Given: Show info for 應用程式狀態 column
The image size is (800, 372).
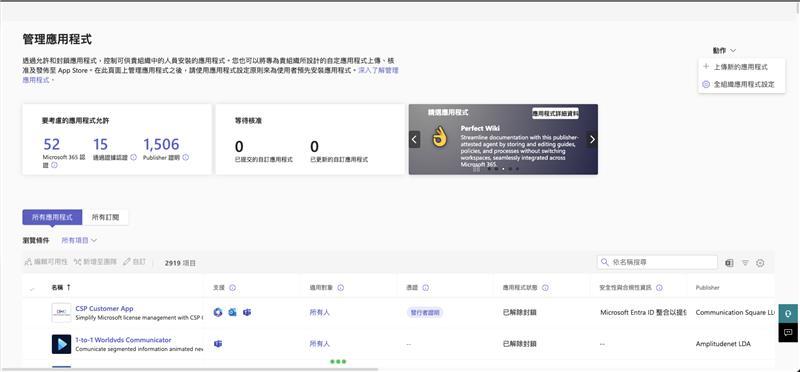Looking at the screenshot, I should (545, 288).
